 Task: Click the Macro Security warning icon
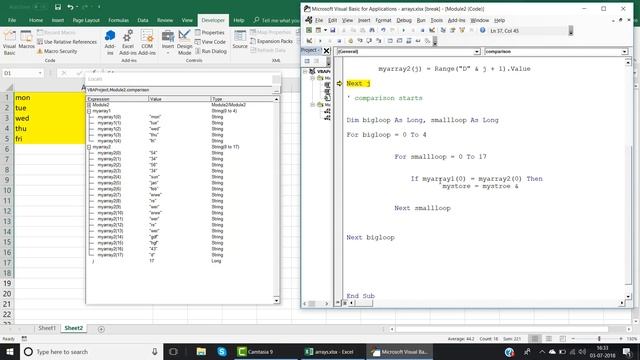(40, 51)
